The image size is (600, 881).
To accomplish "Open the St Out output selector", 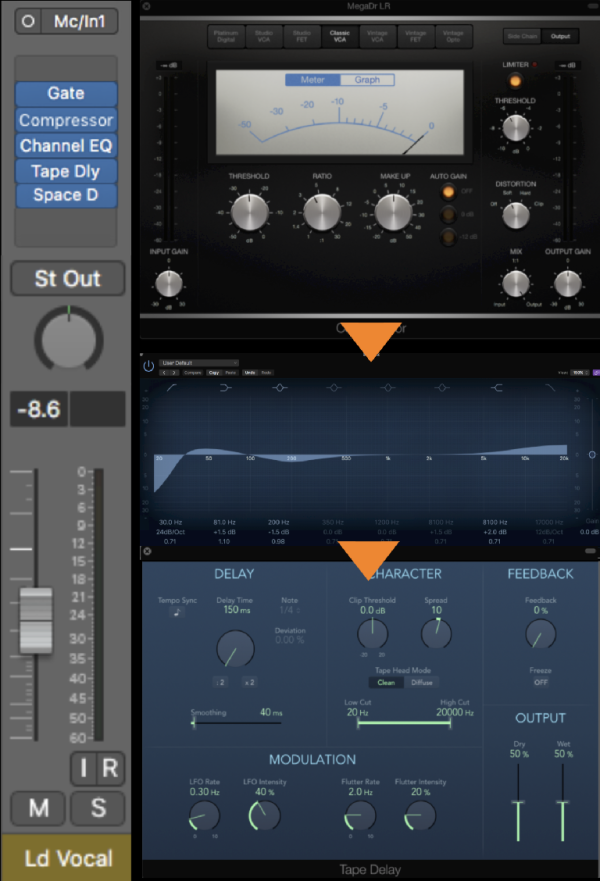I will point(67,279).
